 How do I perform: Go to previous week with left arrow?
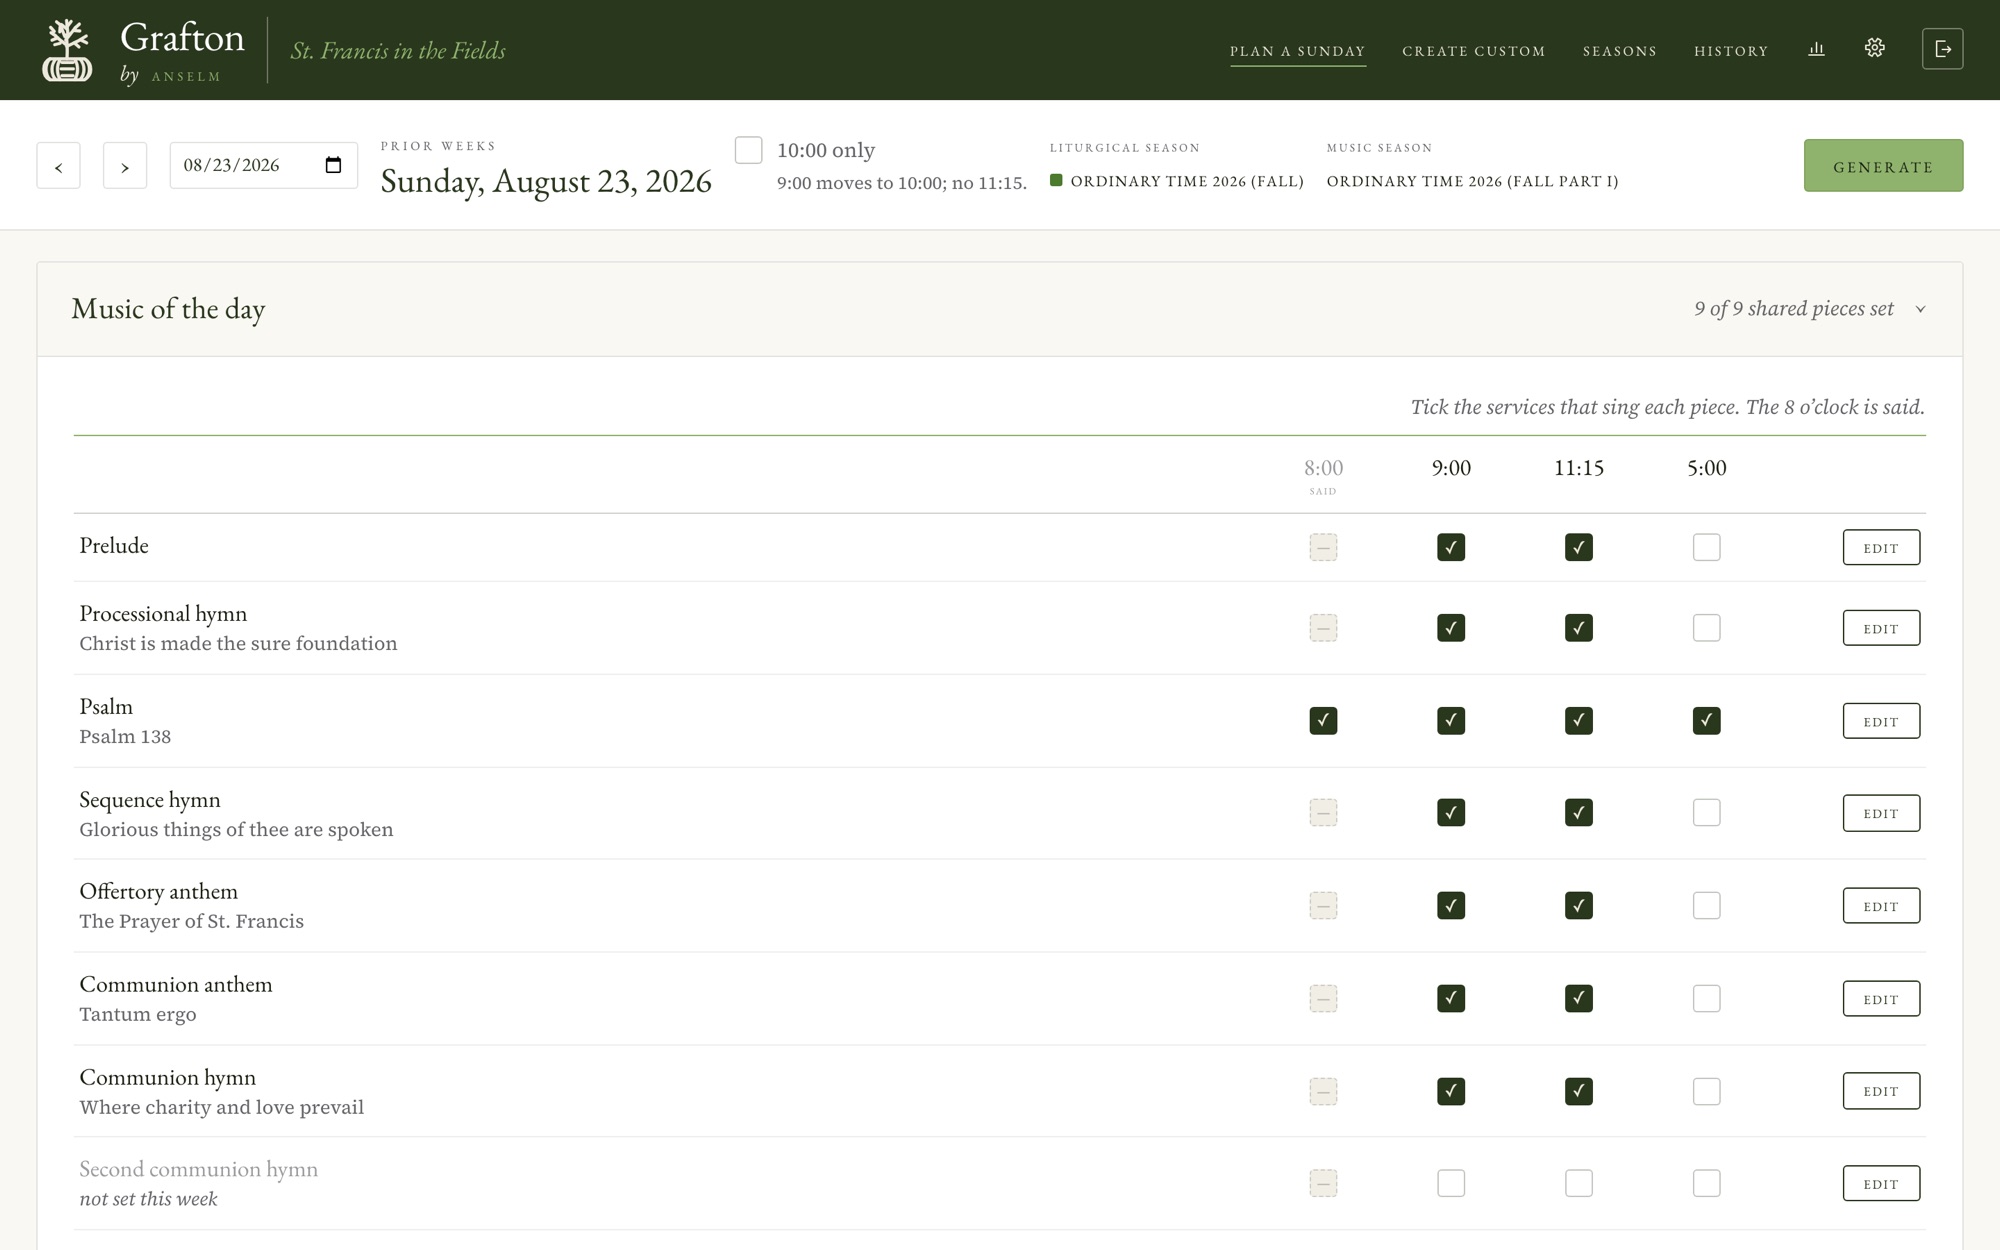tap(59, 166)
